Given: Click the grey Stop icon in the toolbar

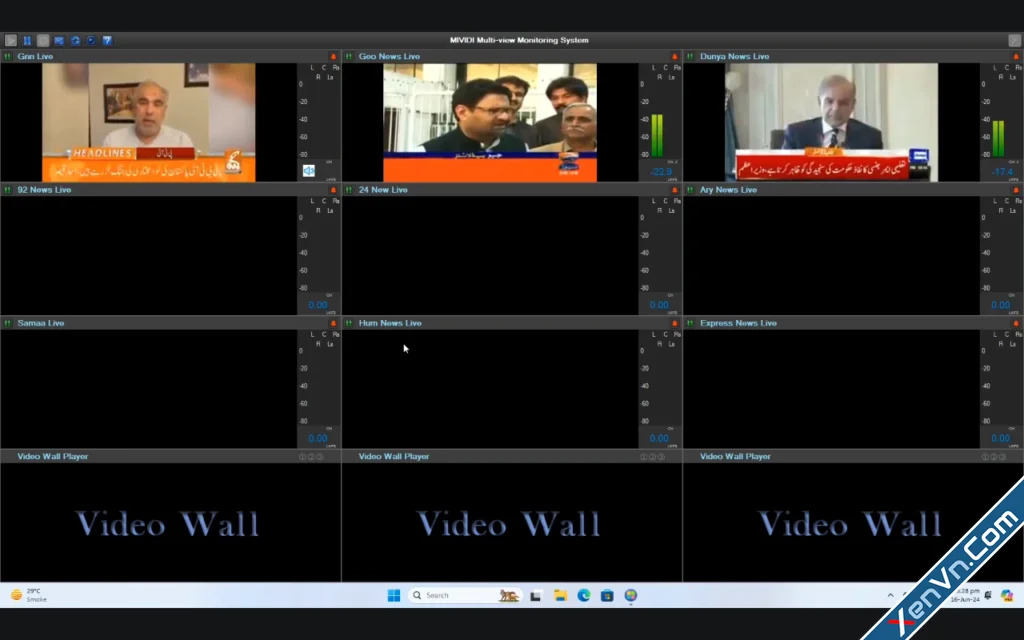Looking at the screenshot, I should click(43, 40).
